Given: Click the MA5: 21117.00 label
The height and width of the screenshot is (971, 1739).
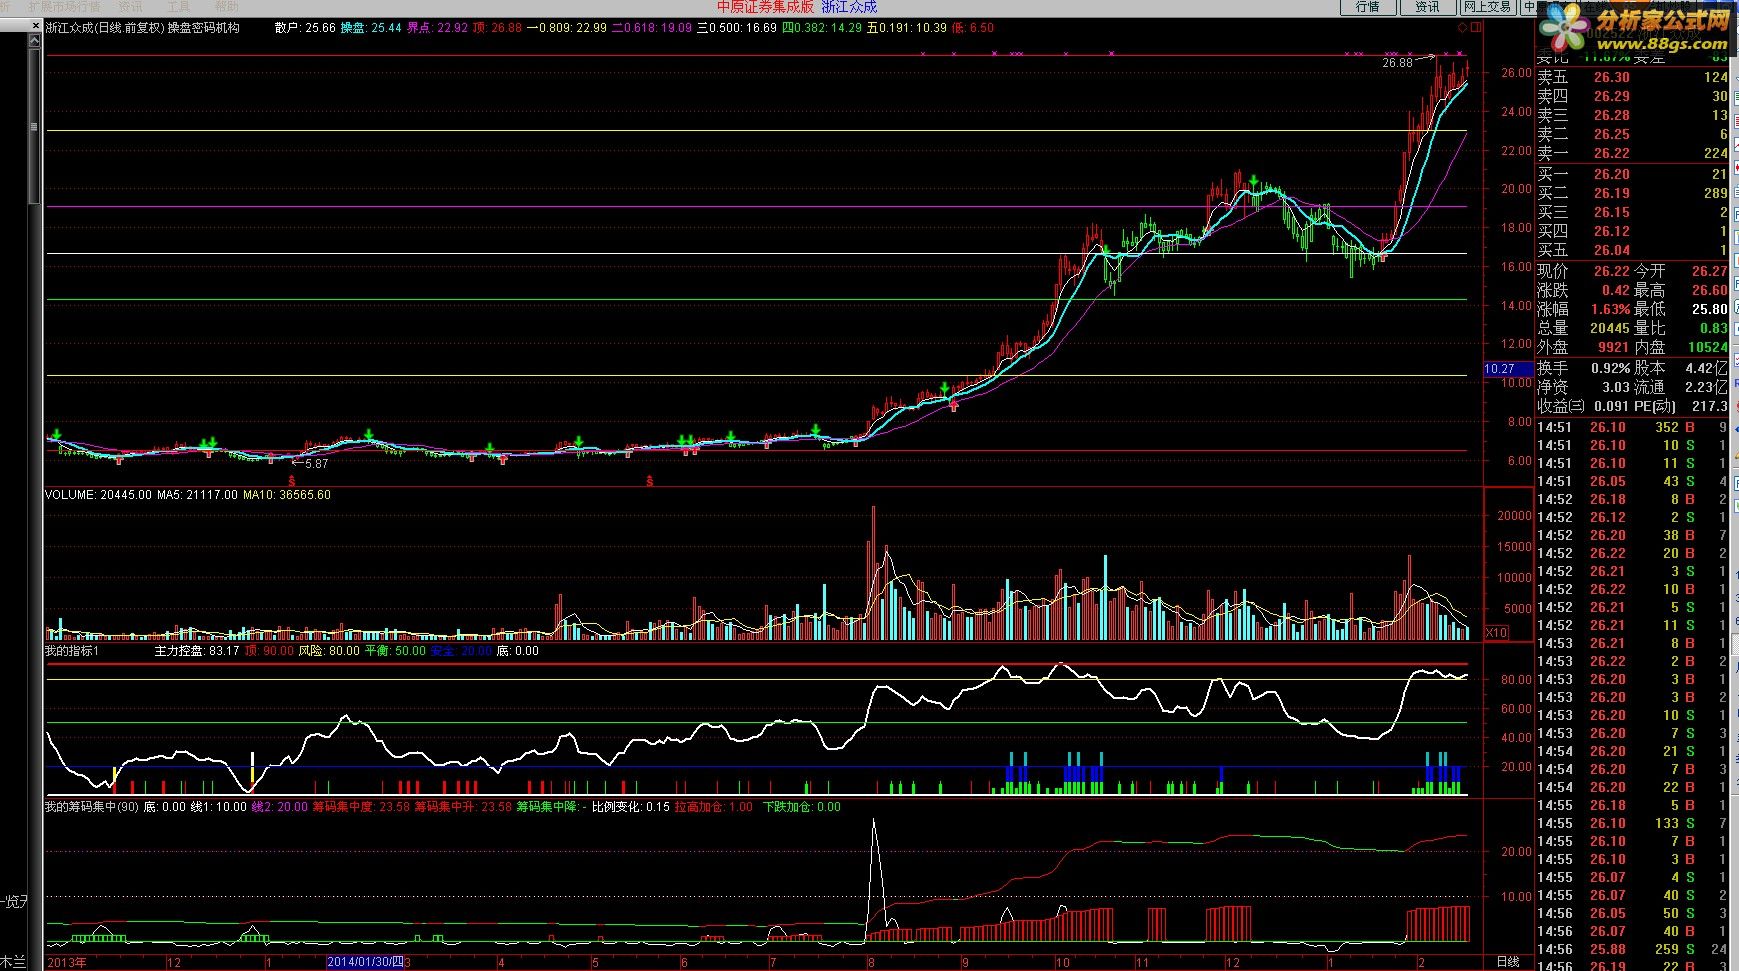Looking at the screenshot, I should tap(197, 494).
